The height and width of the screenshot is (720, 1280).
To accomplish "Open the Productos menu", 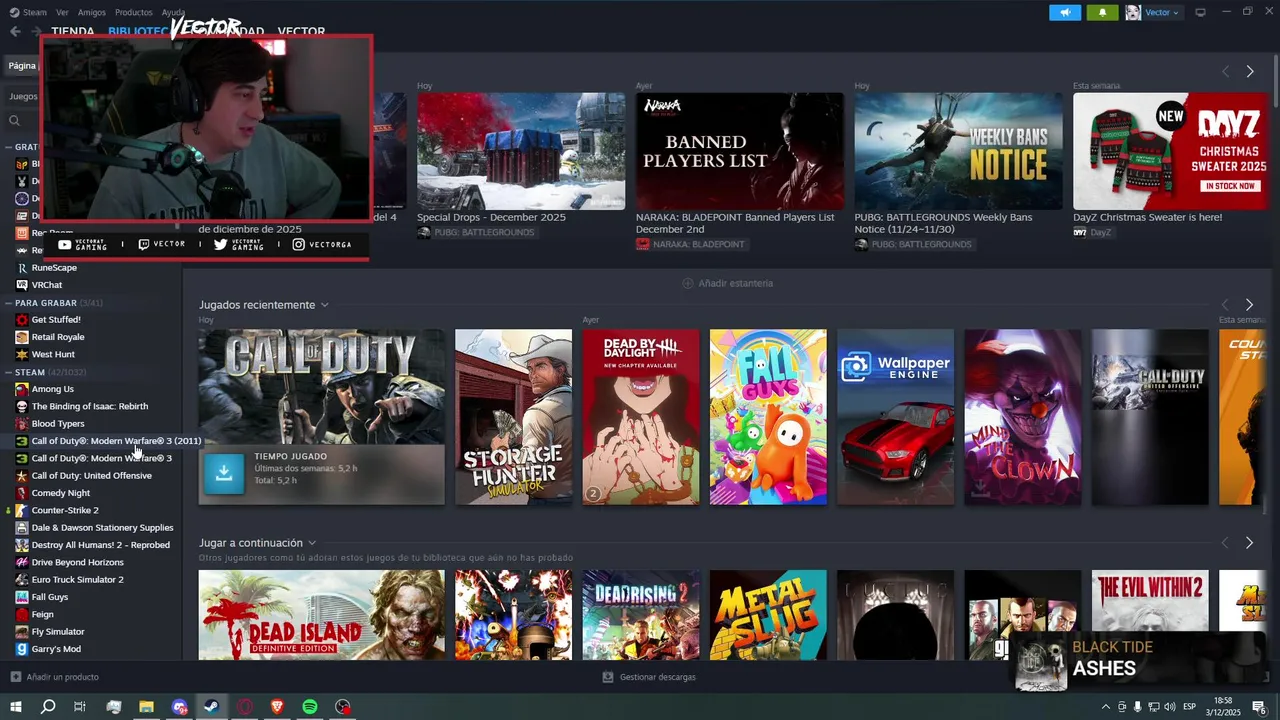I will pyautogui.click(x=134, y=12).
